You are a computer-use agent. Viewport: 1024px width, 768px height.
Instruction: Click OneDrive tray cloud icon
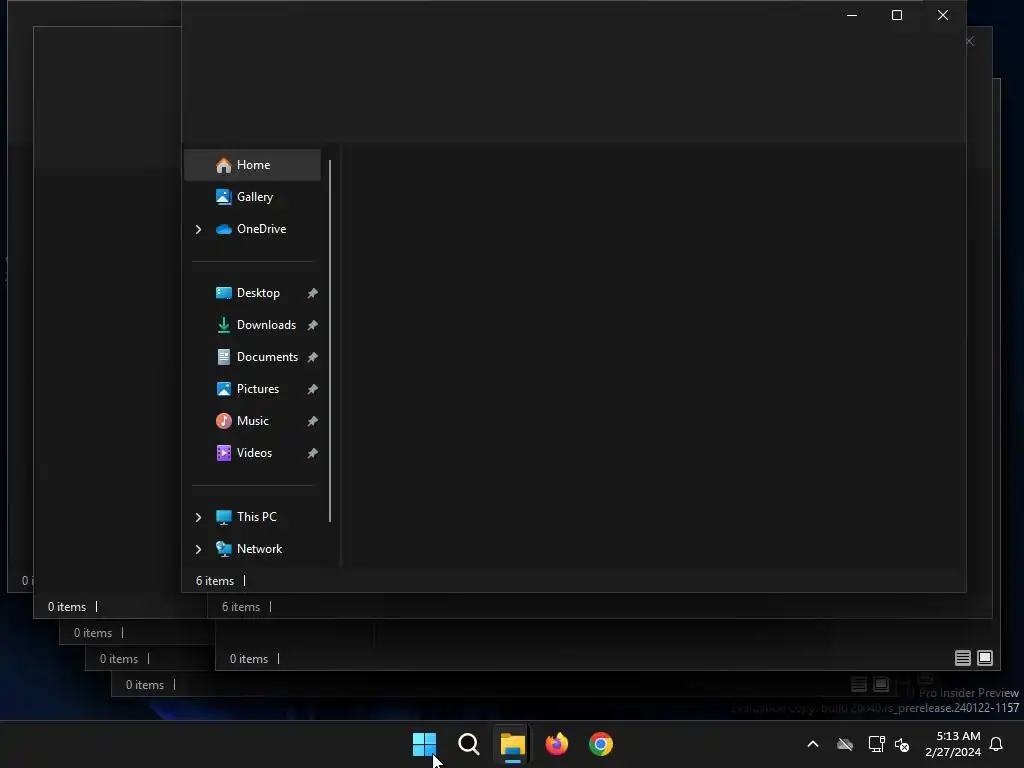click(x=845, y=744)
